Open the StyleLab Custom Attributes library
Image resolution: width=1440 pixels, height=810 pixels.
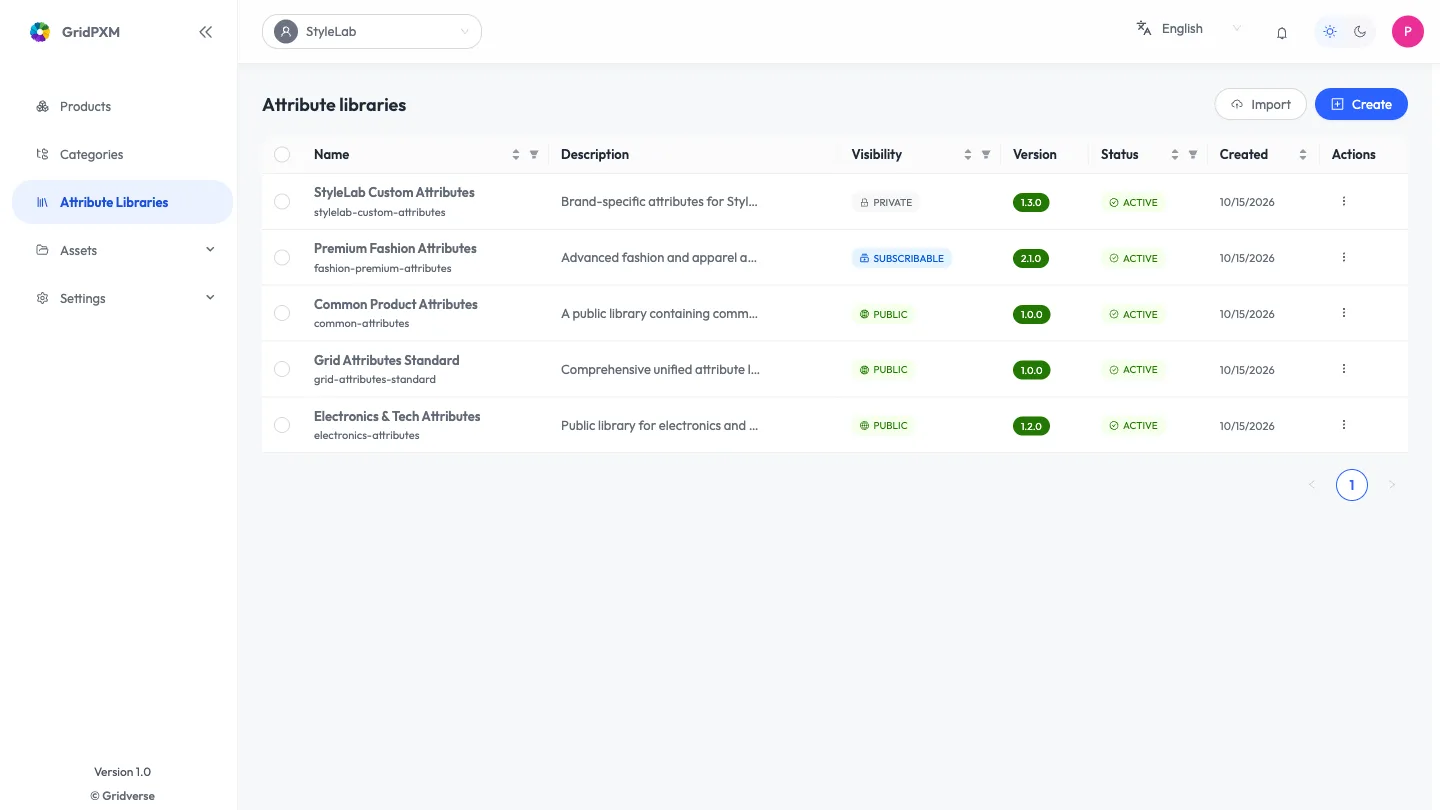pos(394,192)
